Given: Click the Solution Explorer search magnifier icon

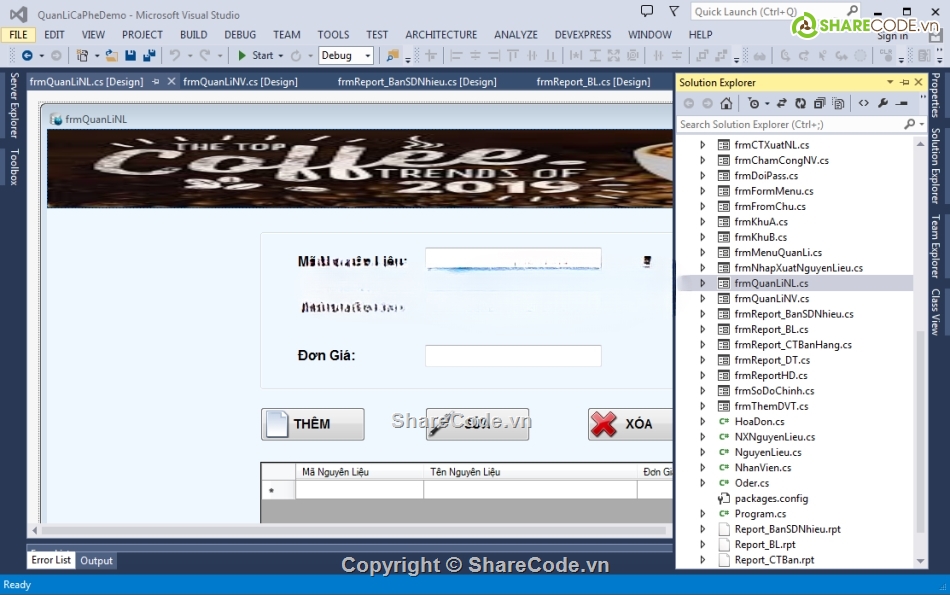Looking at the screenshot, I should [x=909, y=124].
